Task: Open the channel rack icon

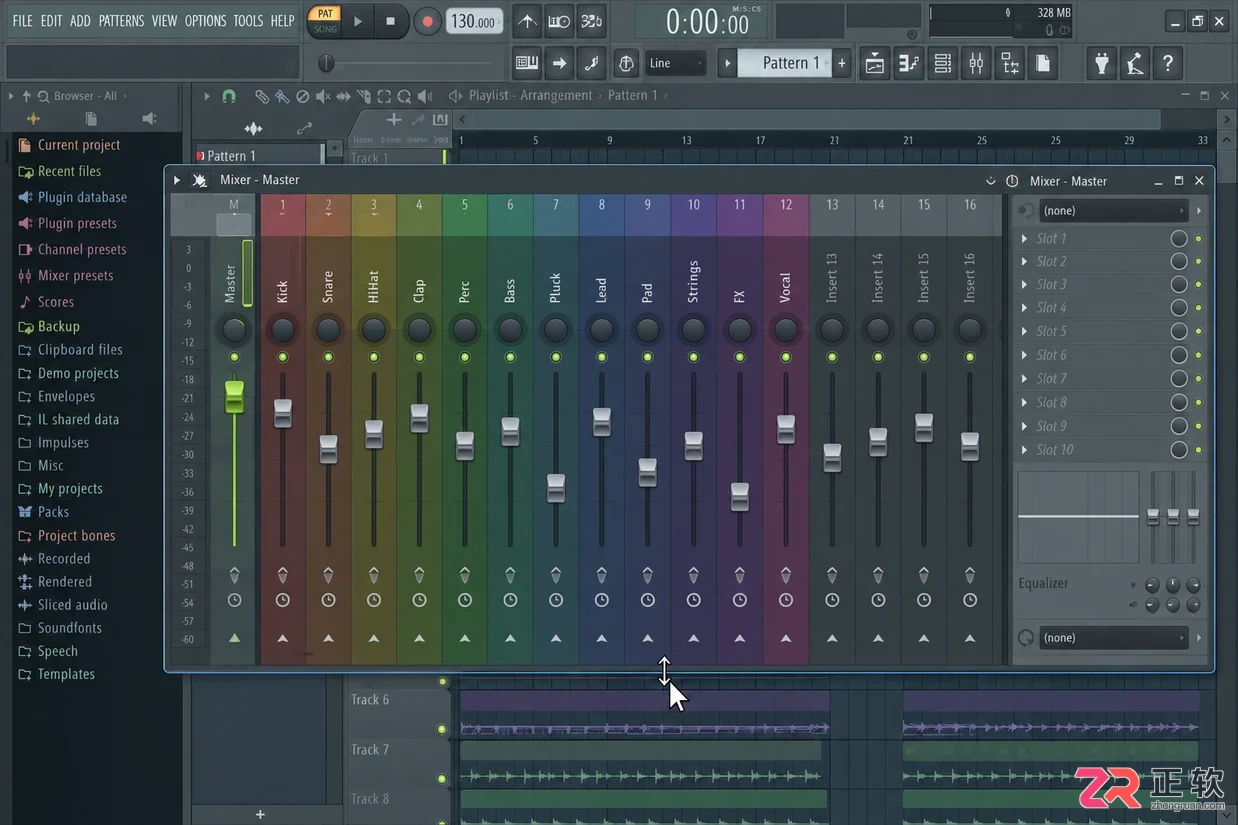Action: [943, 63]
